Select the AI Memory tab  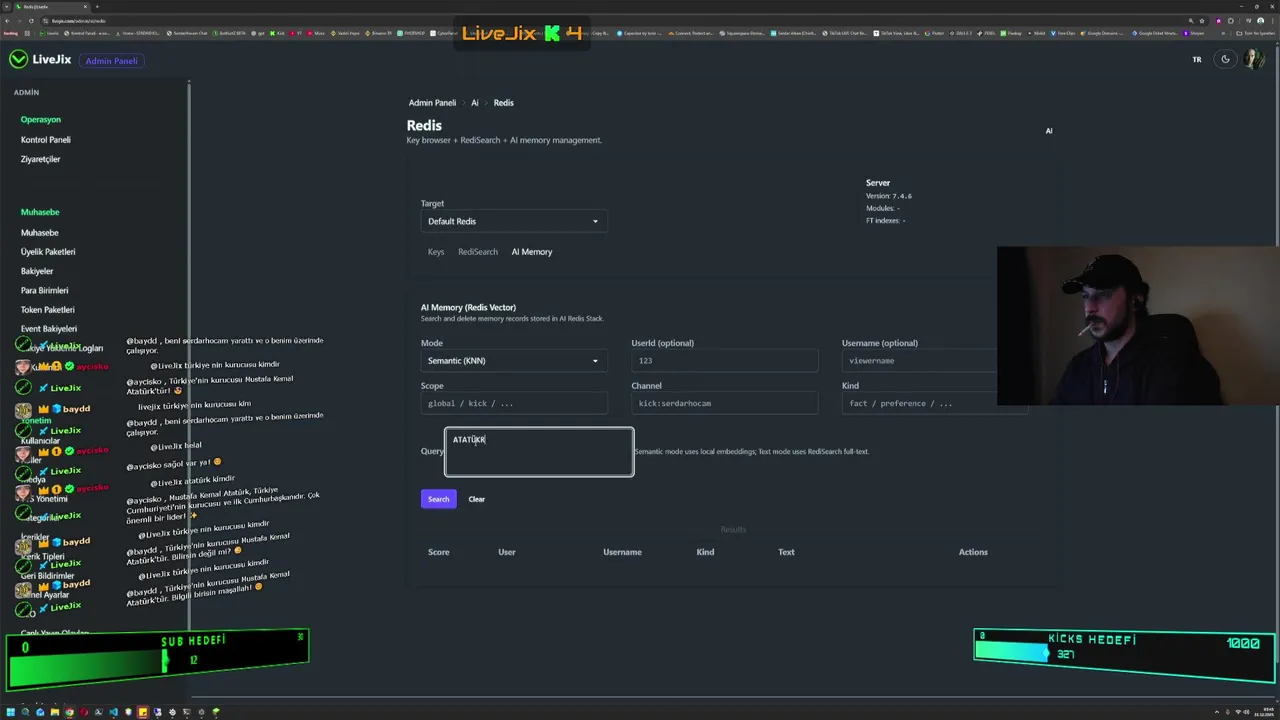532,252
